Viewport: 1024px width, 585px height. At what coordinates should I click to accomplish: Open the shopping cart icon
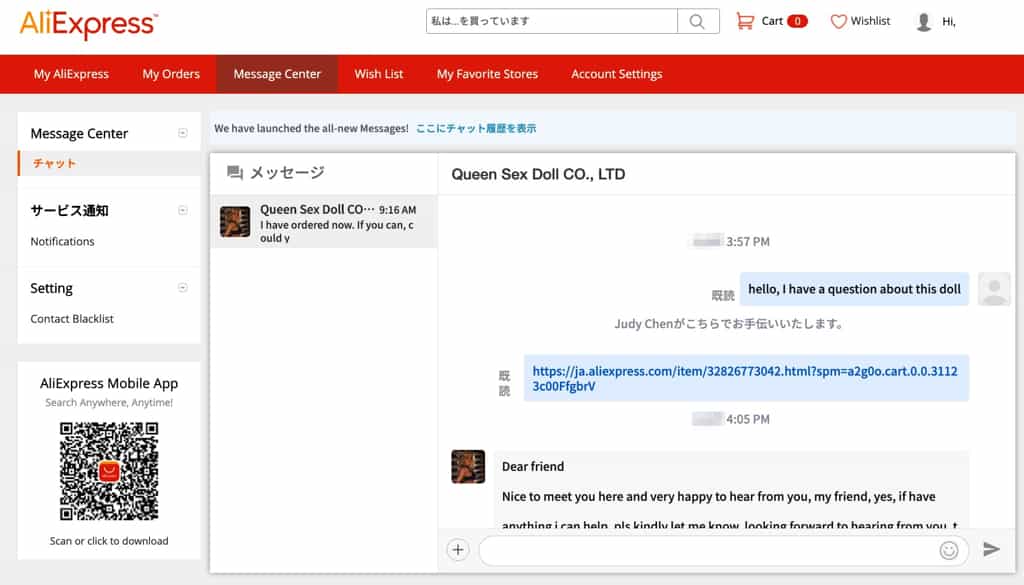coord(744,22)
